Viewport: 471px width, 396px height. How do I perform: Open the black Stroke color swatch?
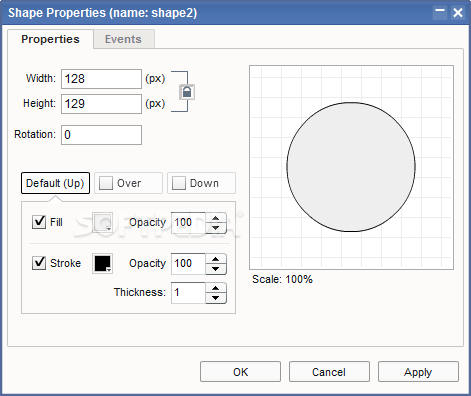[x=102, y=263]
